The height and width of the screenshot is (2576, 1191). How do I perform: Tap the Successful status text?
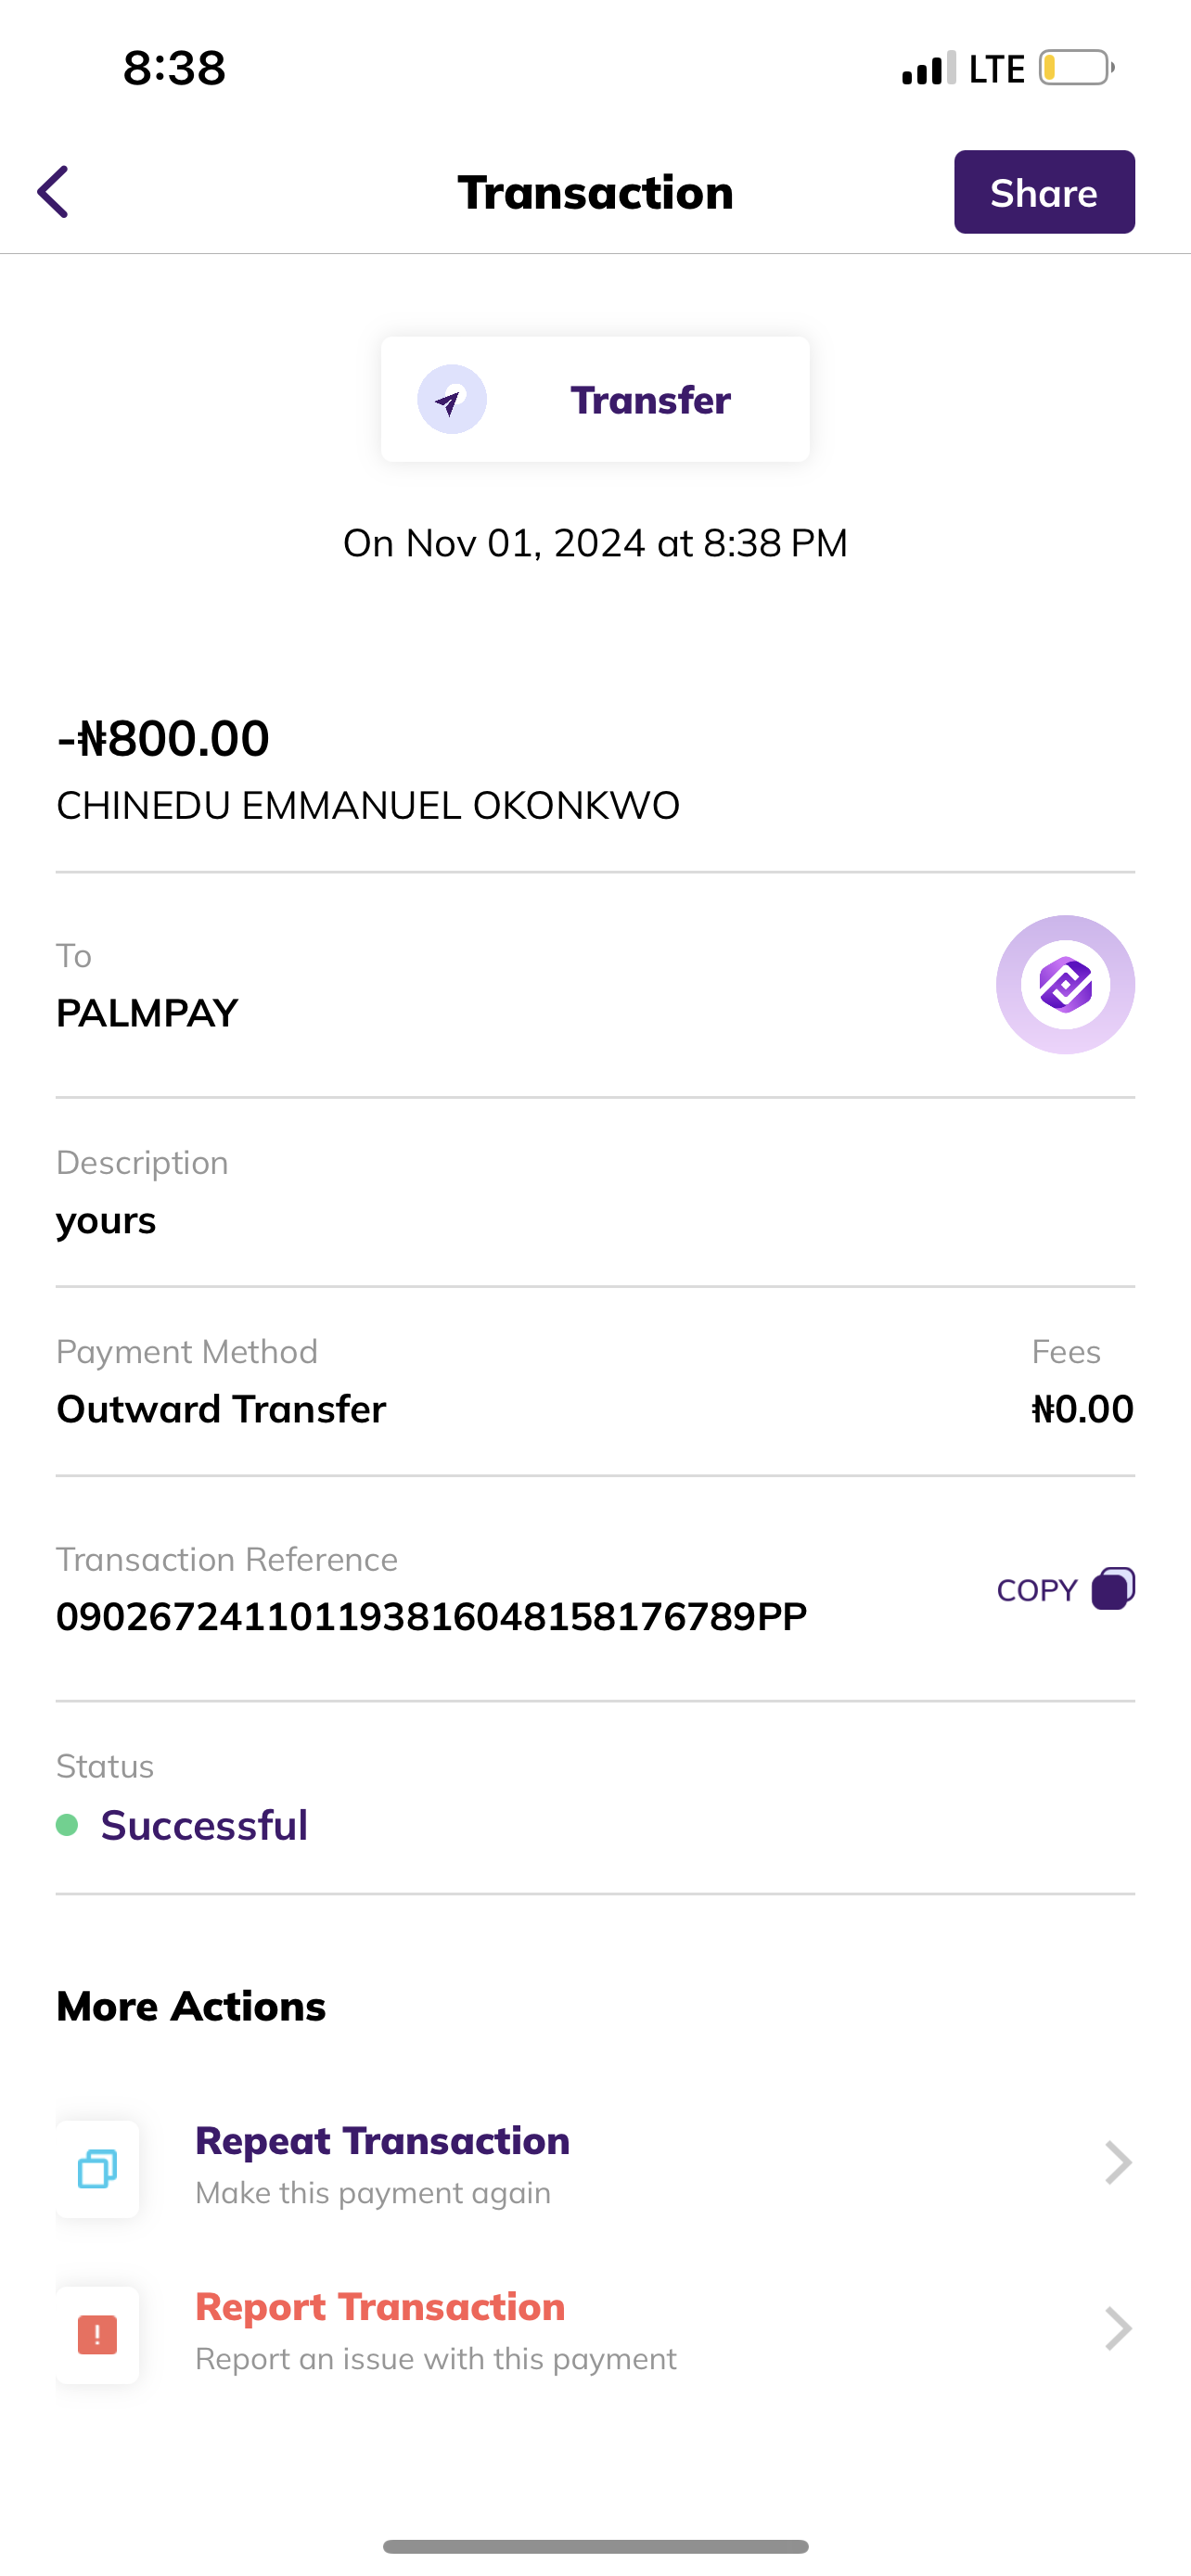[x=204, y=1825]
